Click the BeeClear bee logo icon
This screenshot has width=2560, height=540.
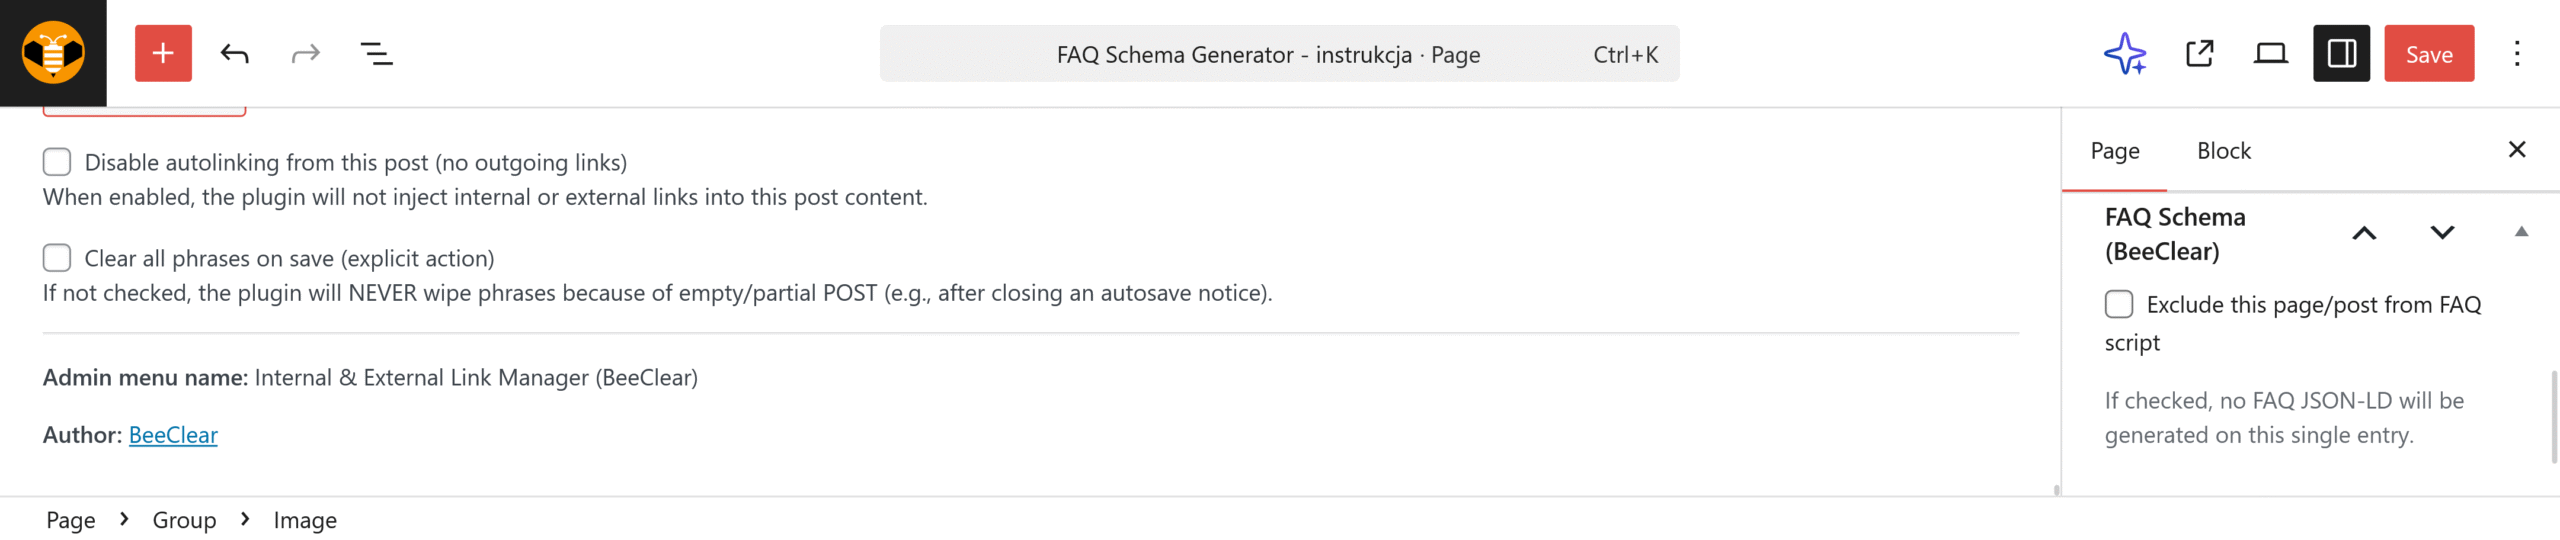53,53
